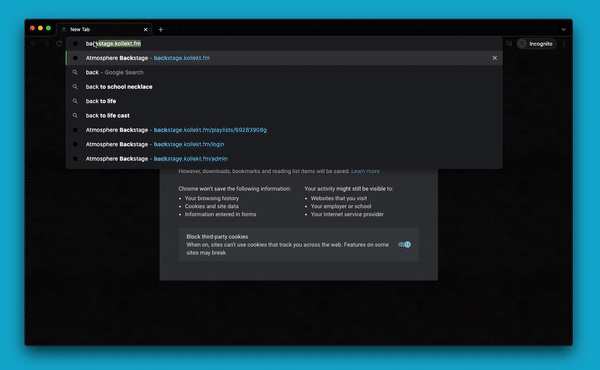Choose 'back - Google Search' suggestion
Screen dimensions: 600x370
pyautogui.click(x=284, y=72)
